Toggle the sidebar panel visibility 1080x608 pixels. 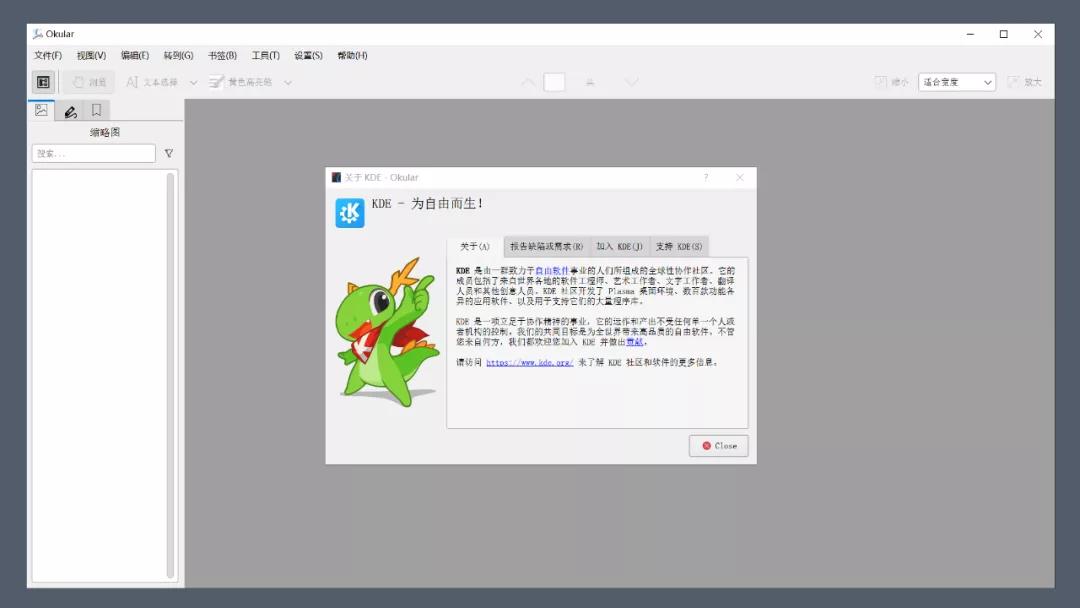click(x=42, y=82)
